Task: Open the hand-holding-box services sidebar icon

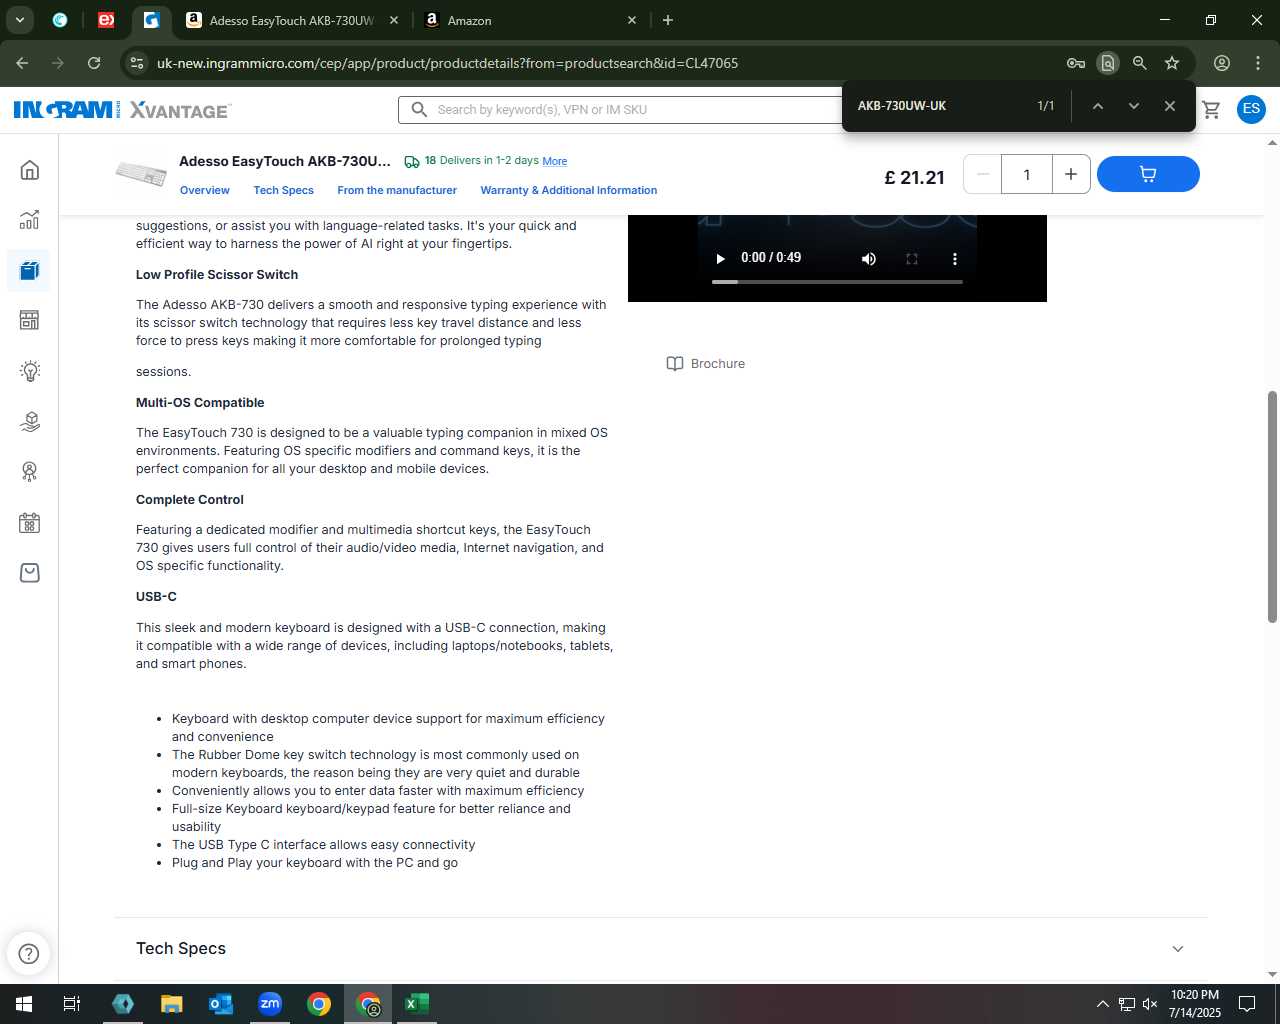Action: pos(30,421)
